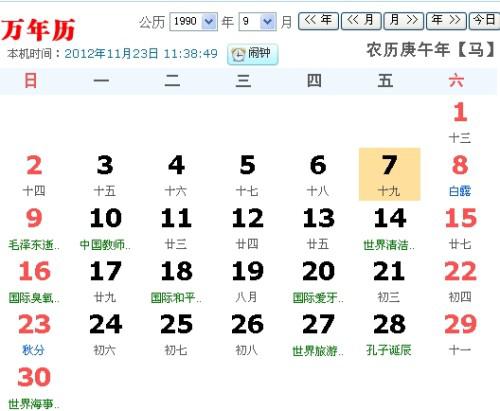The width and height of the screenshot is (500, 411).
Task: Select September 10 中国教师..
Action: click(105, 228)
